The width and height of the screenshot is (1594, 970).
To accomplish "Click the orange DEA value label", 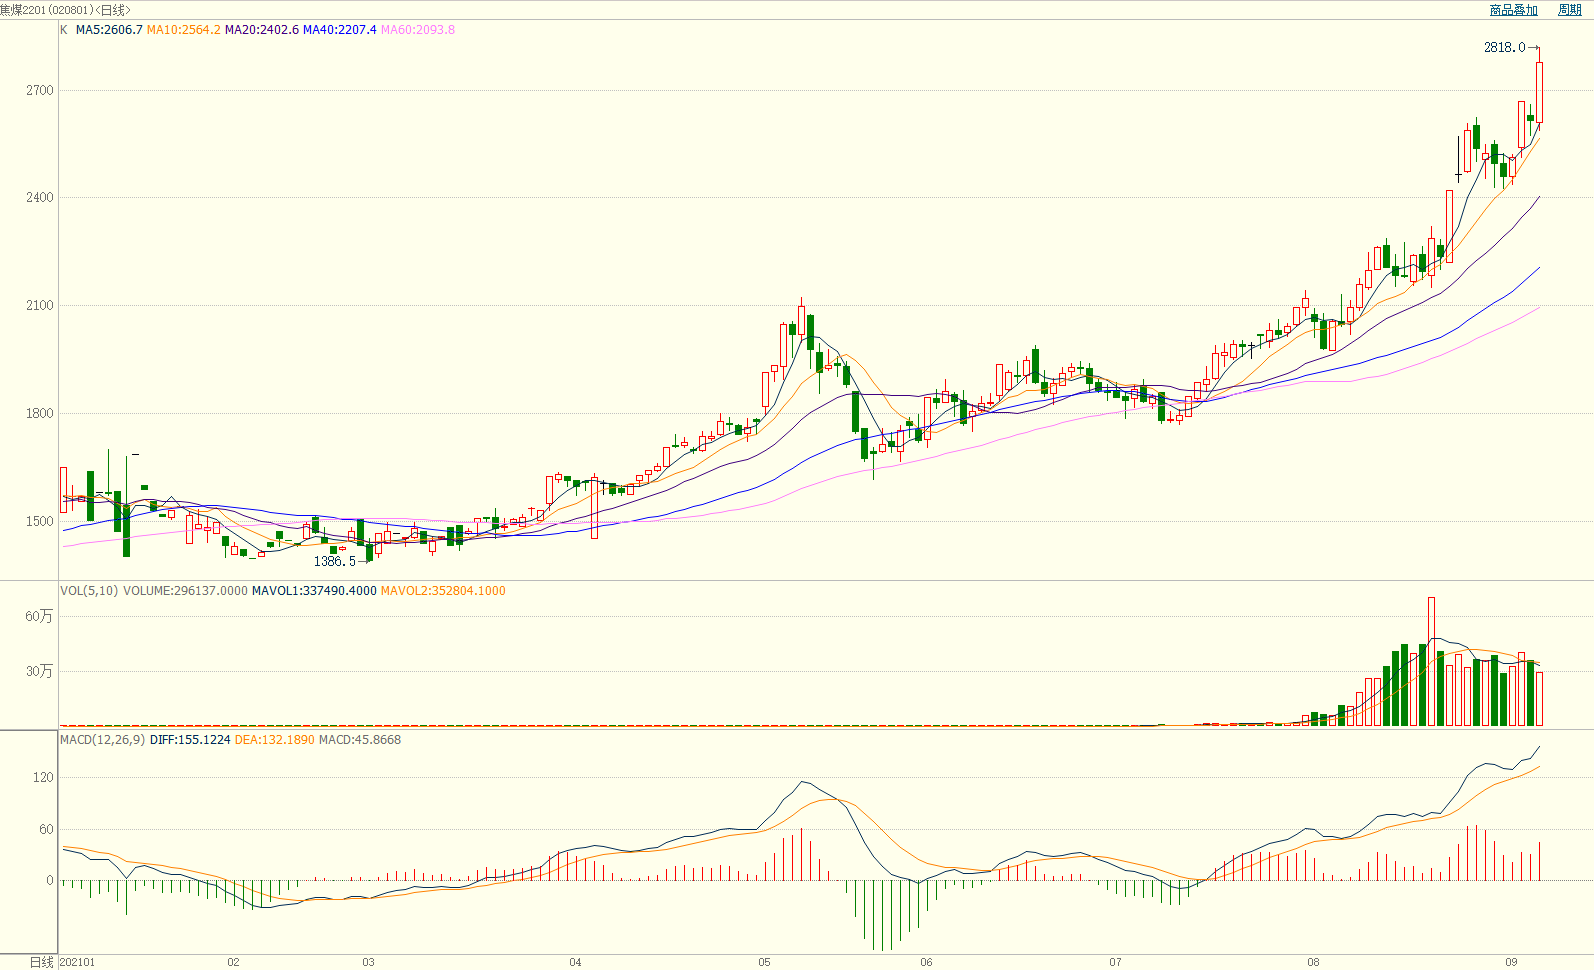I will (274, 740).
